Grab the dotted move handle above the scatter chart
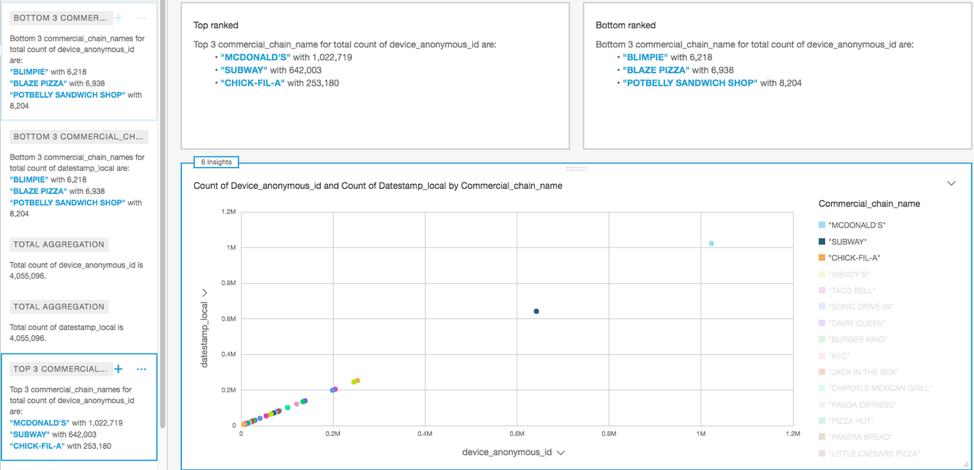The height and width of the screenshot is (470, 974). coord(576,169)
